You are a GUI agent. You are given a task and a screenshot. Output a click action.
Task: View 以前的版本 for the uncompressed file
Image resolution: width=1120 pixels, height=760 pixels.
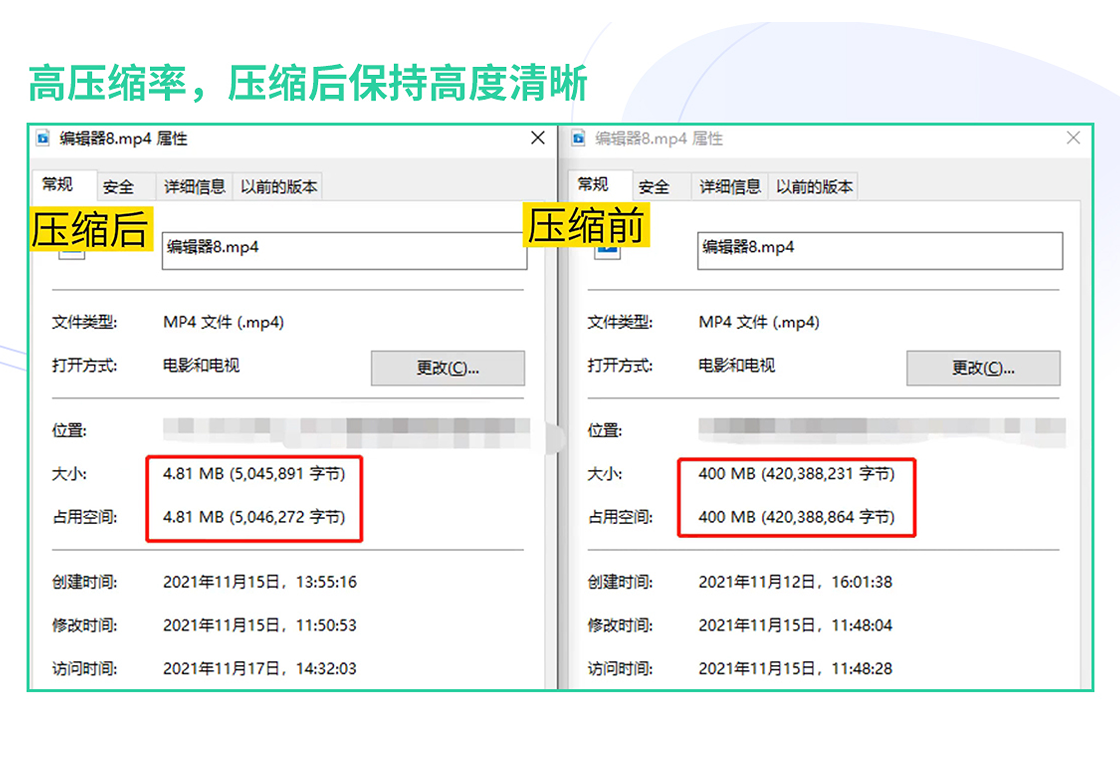click(813, 186)
